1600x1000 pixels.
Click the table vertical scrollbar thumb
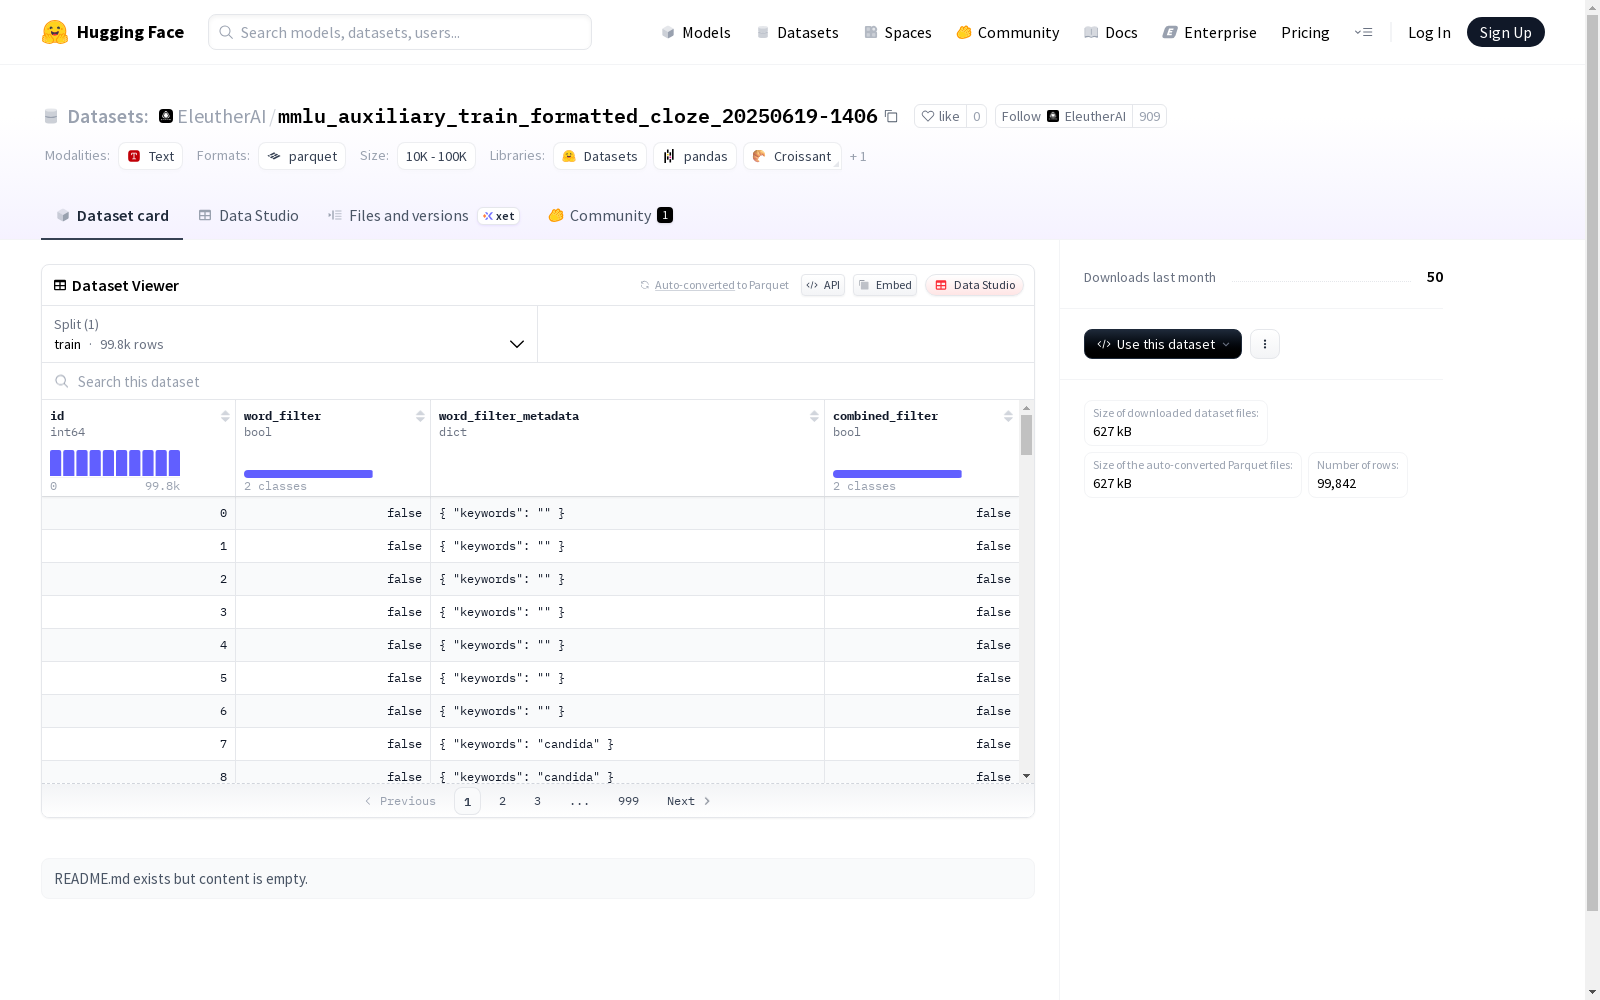1026,435
